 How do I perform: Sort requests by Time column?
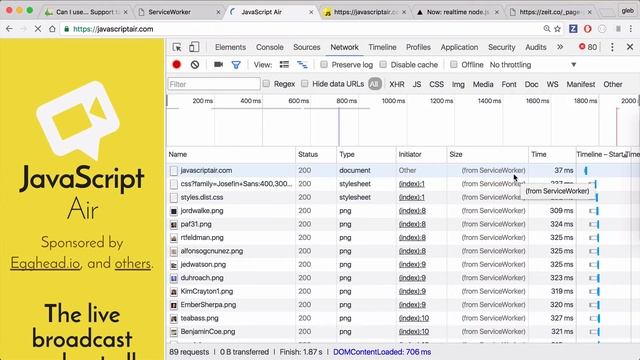(552, 154)
